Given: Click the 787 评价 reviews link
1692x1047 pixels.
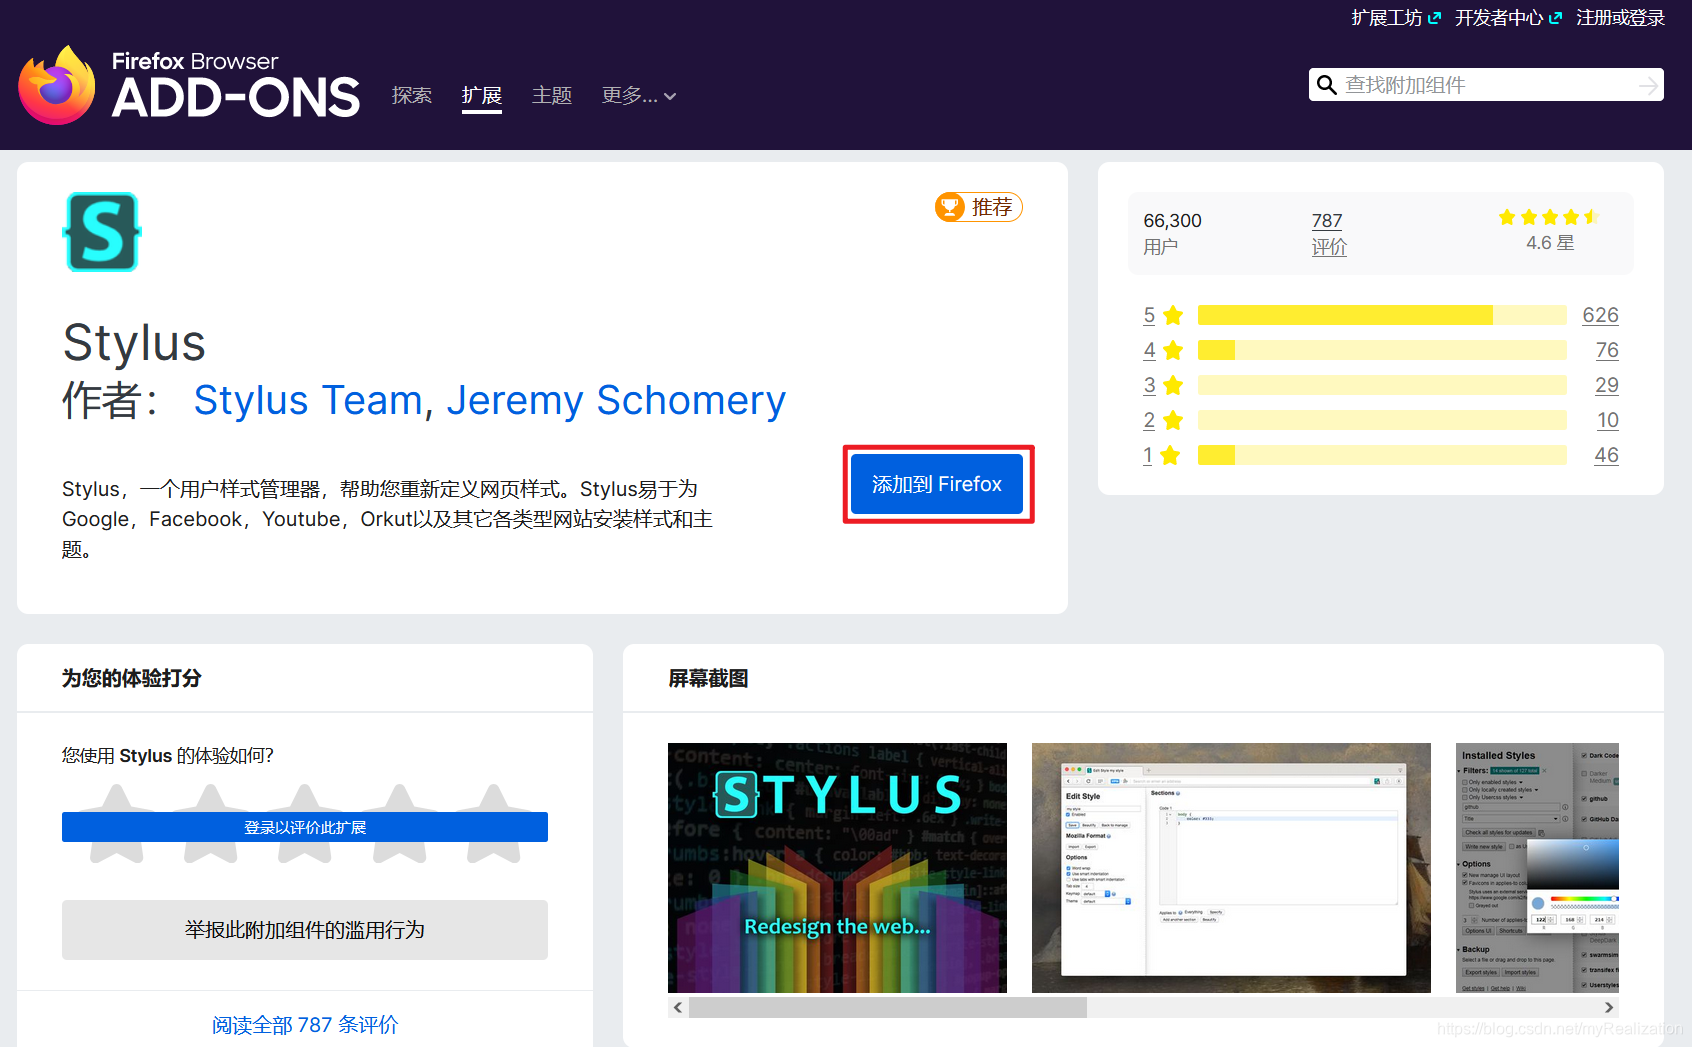Looking at the screenshot, I should coord(1329,233).
